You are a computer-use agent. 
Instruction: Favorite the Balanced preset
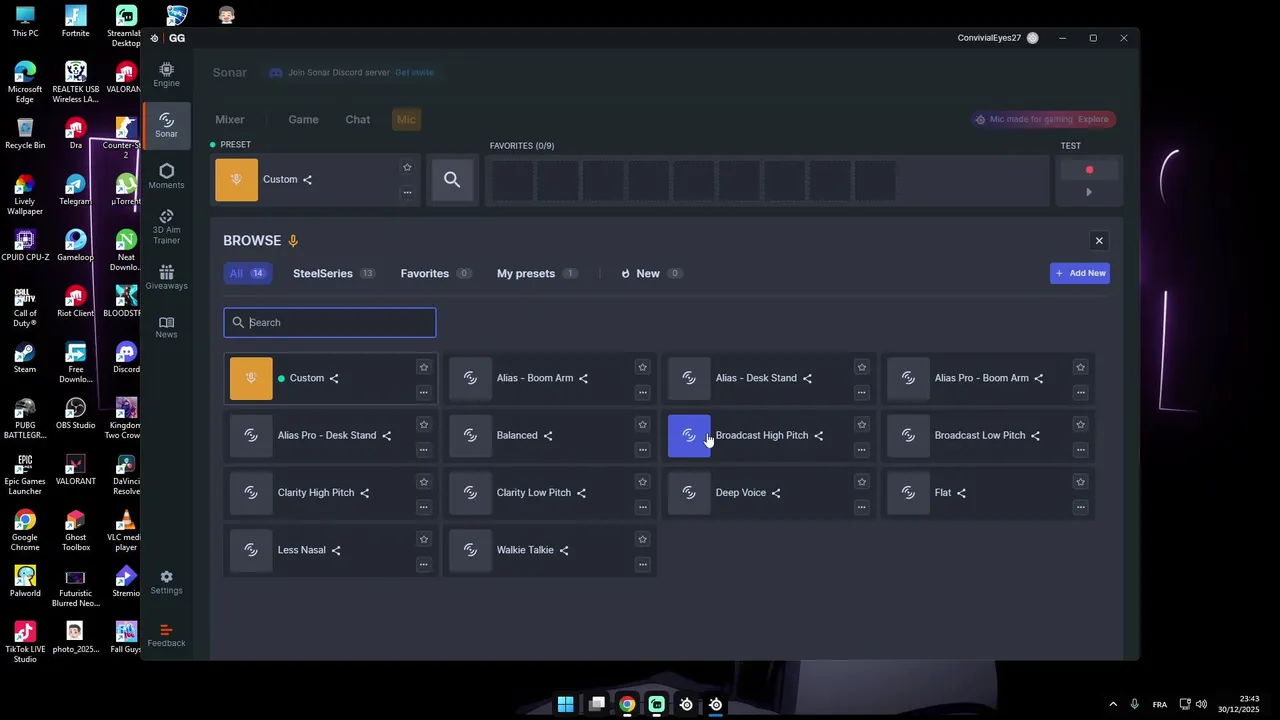coord(642,424)
